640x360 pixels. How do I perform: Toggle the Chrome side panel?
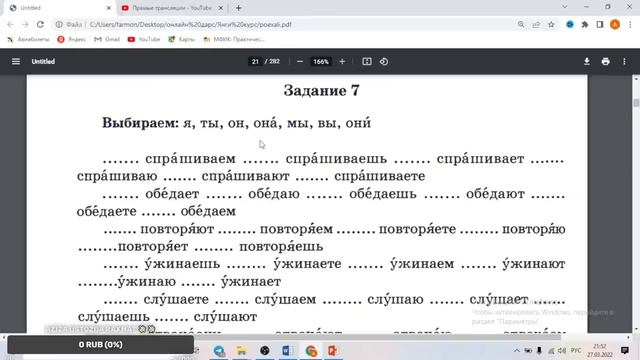[x=600, y=24]
